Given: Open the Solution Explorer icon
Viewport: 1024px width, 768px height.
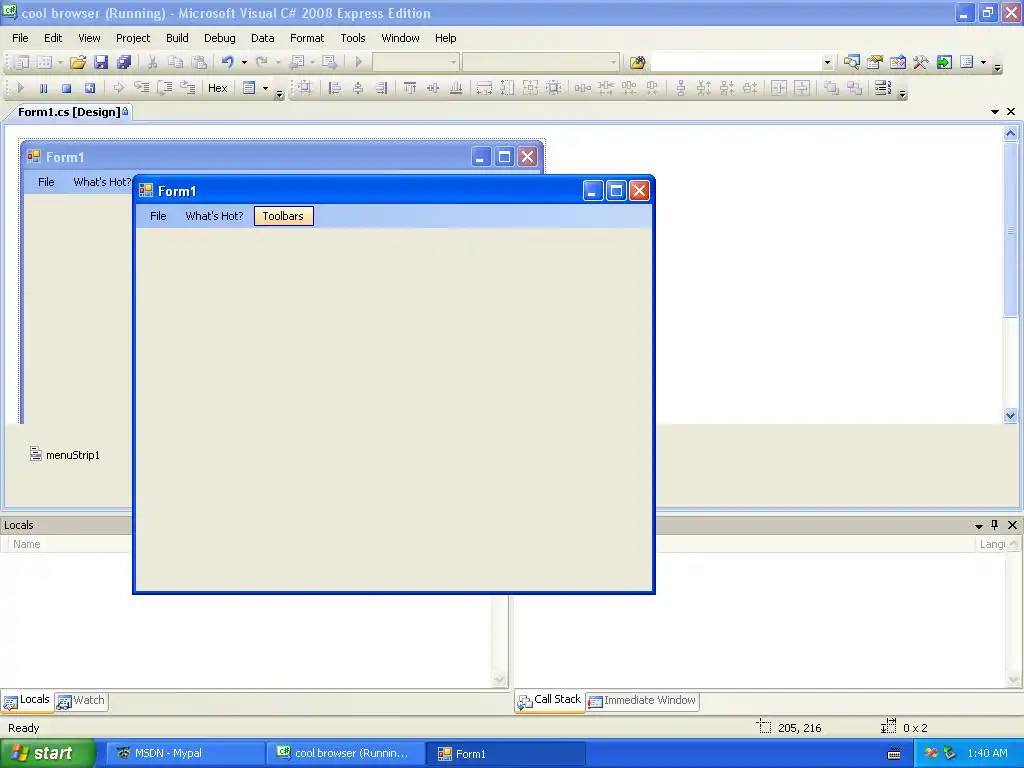Looking at the screenshot, I should (852, 62).
